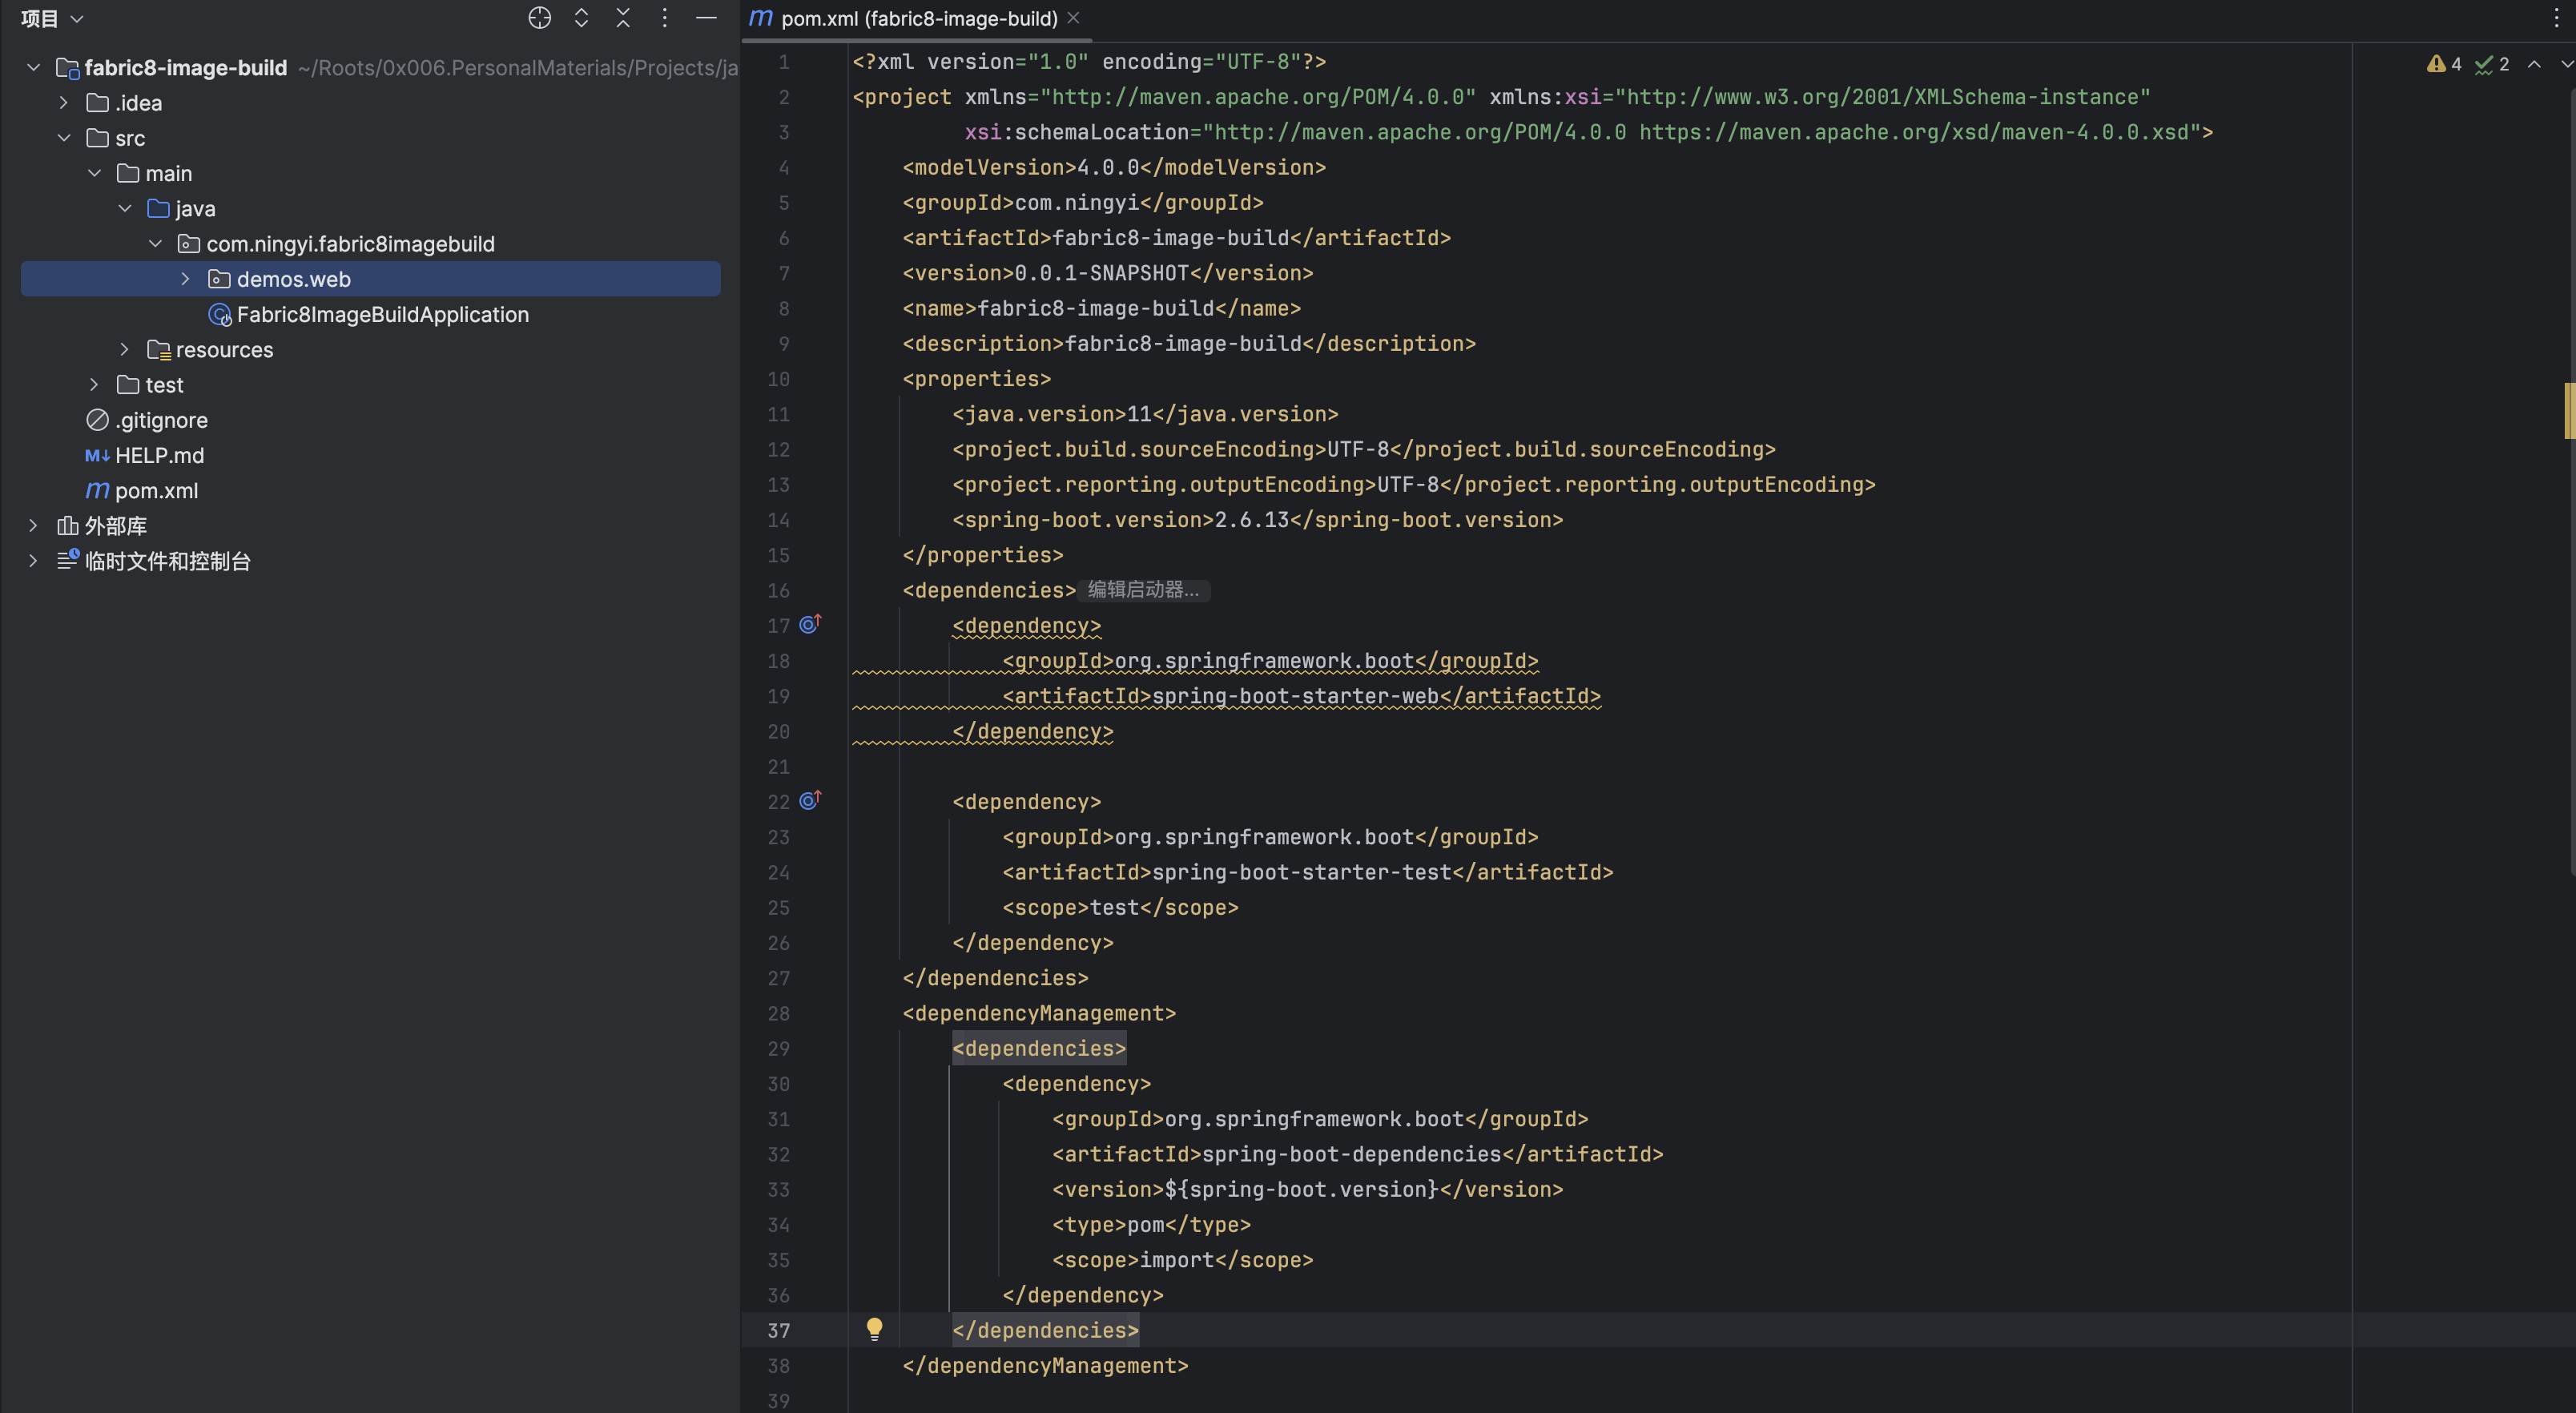Open the editor tabs kebab menu at far right
The width and height of the screenshot is (2576, 1413).
coord(2556,18)
